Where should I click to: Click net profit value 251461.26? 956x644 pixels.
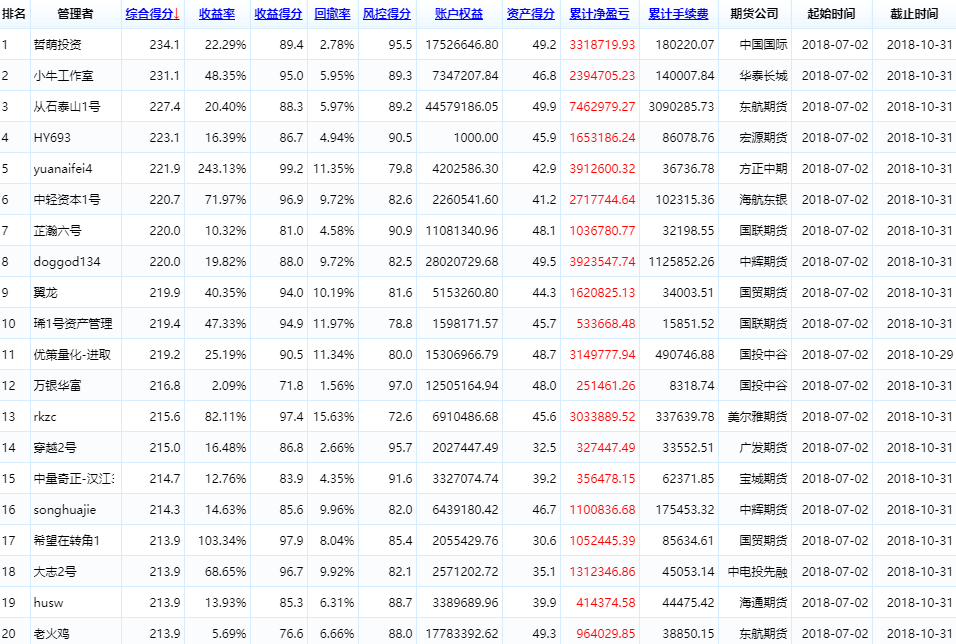(x=605, y=385)
